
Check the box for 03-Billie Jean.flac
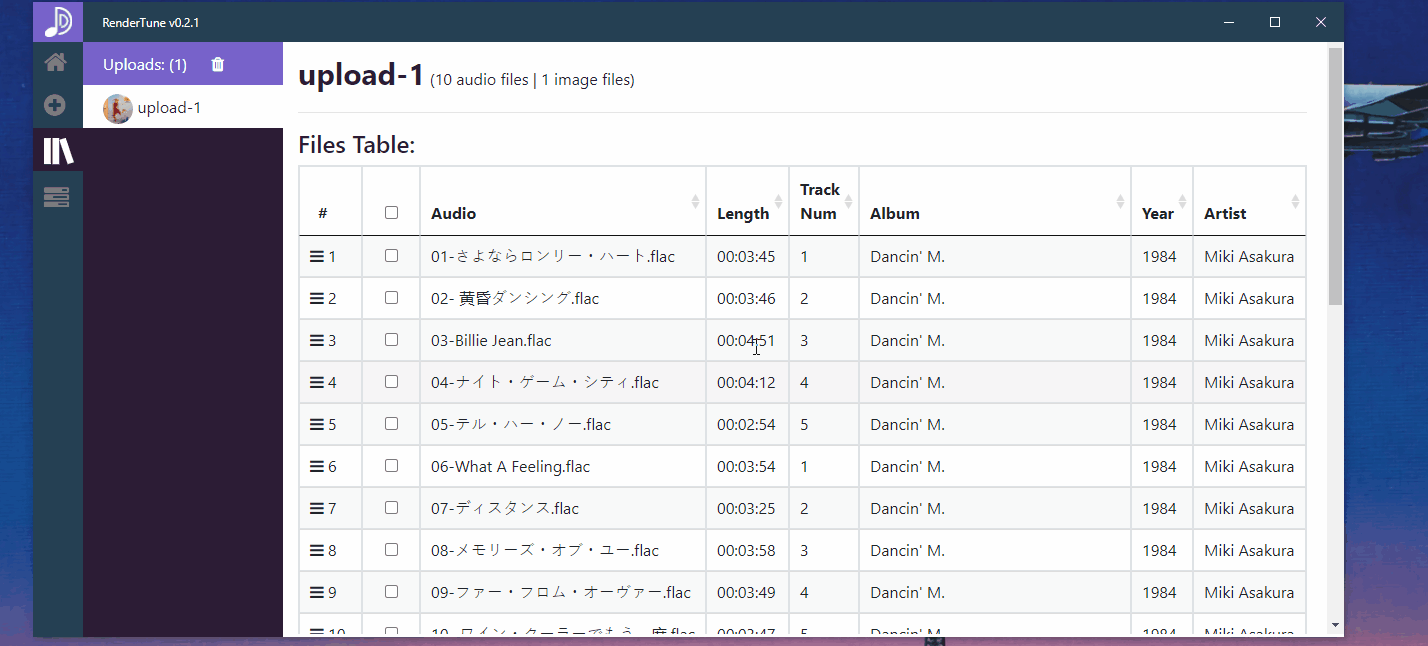point(391,340)
